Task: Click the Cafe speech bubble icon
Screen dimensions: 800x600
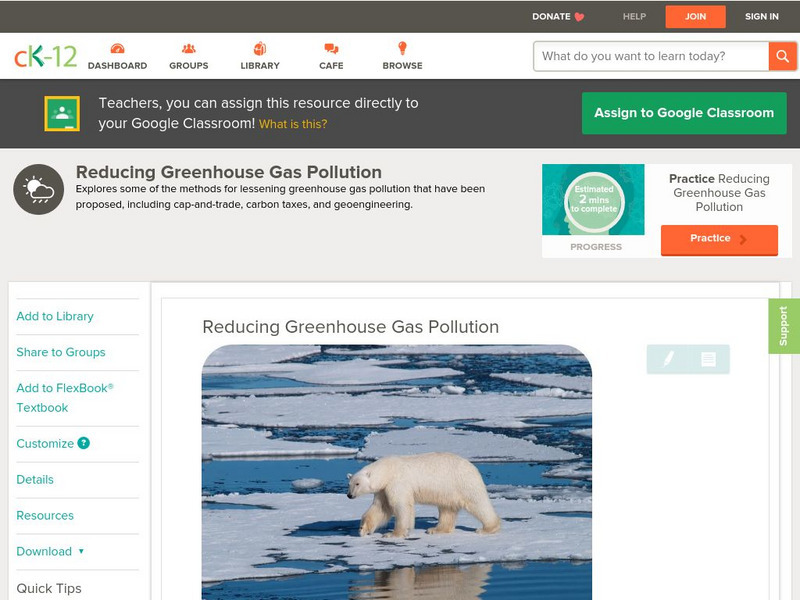Action: tap(331, 47)
